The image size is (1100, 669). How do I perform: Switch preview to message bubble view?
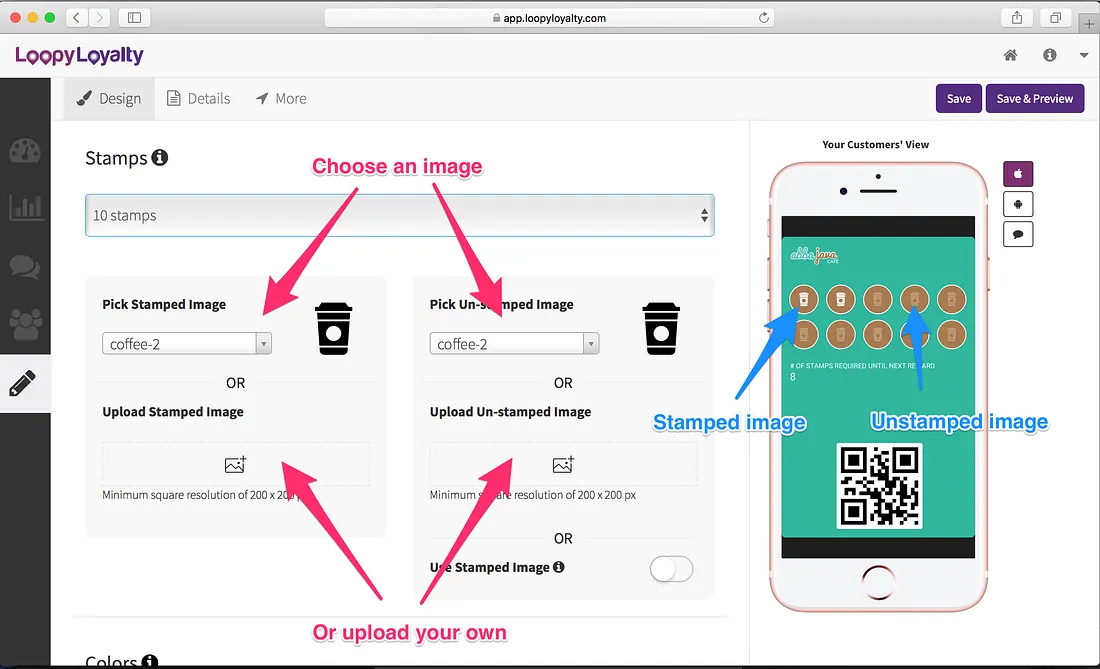coord(1018,234)
